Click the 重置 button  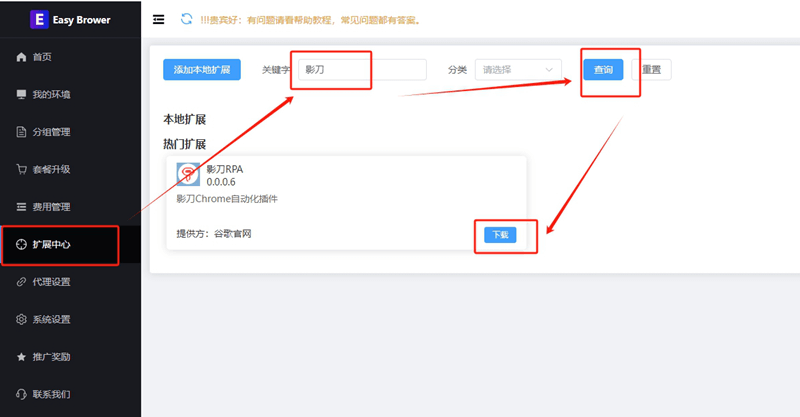pos(652,70)
